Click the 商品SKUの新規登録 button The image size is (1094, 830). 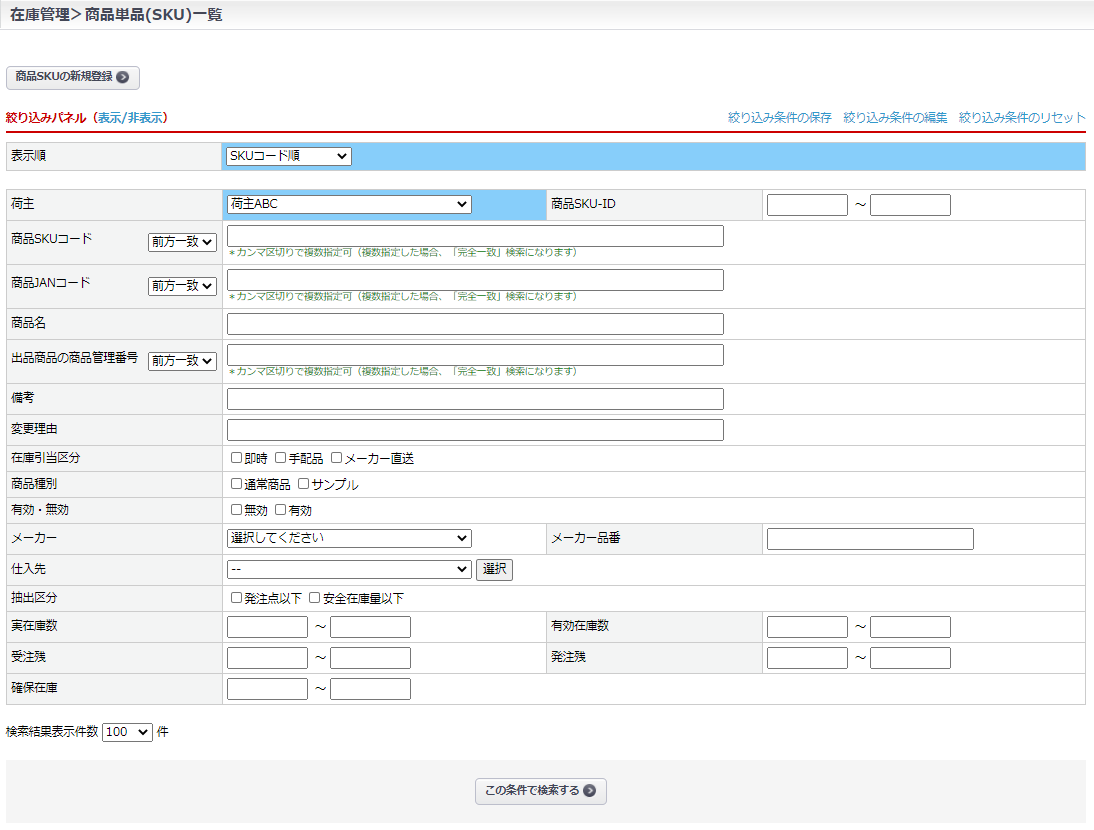coord(72,77)
